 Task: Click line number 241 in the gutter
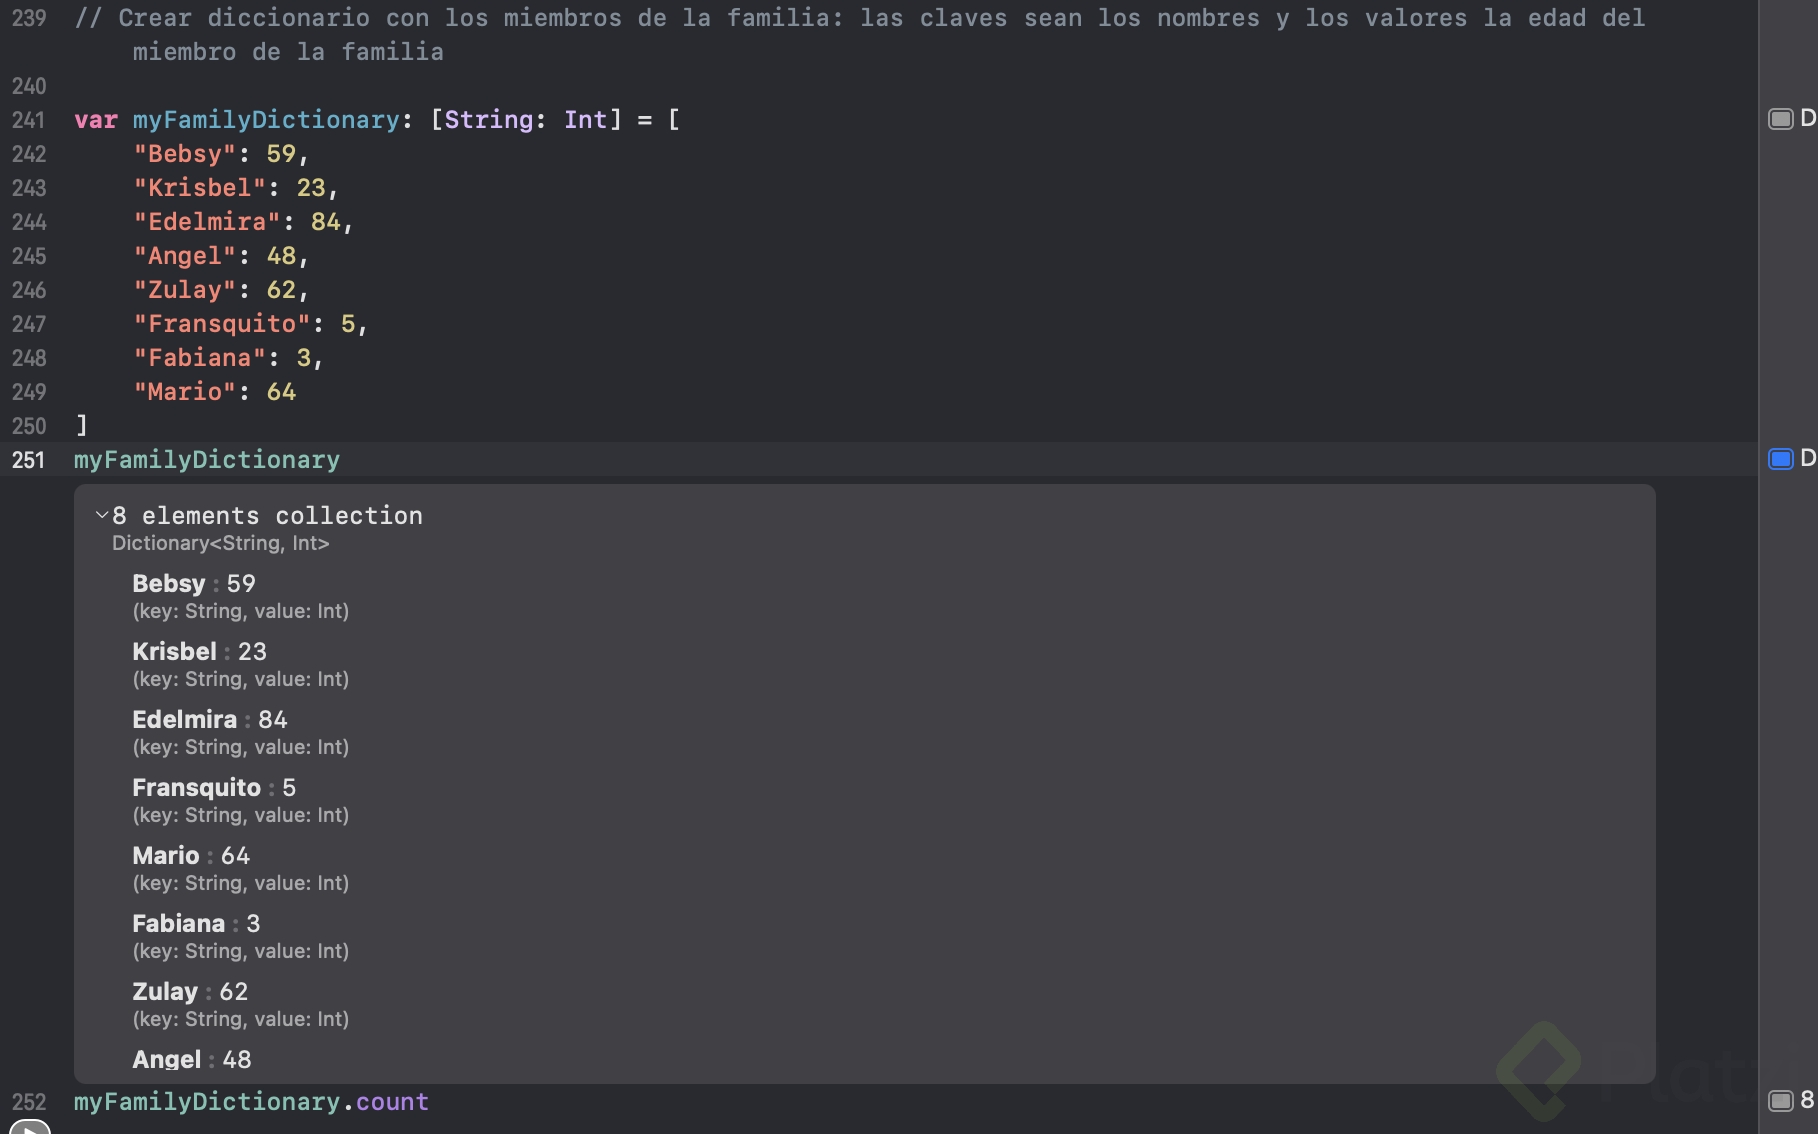point(28,120)
